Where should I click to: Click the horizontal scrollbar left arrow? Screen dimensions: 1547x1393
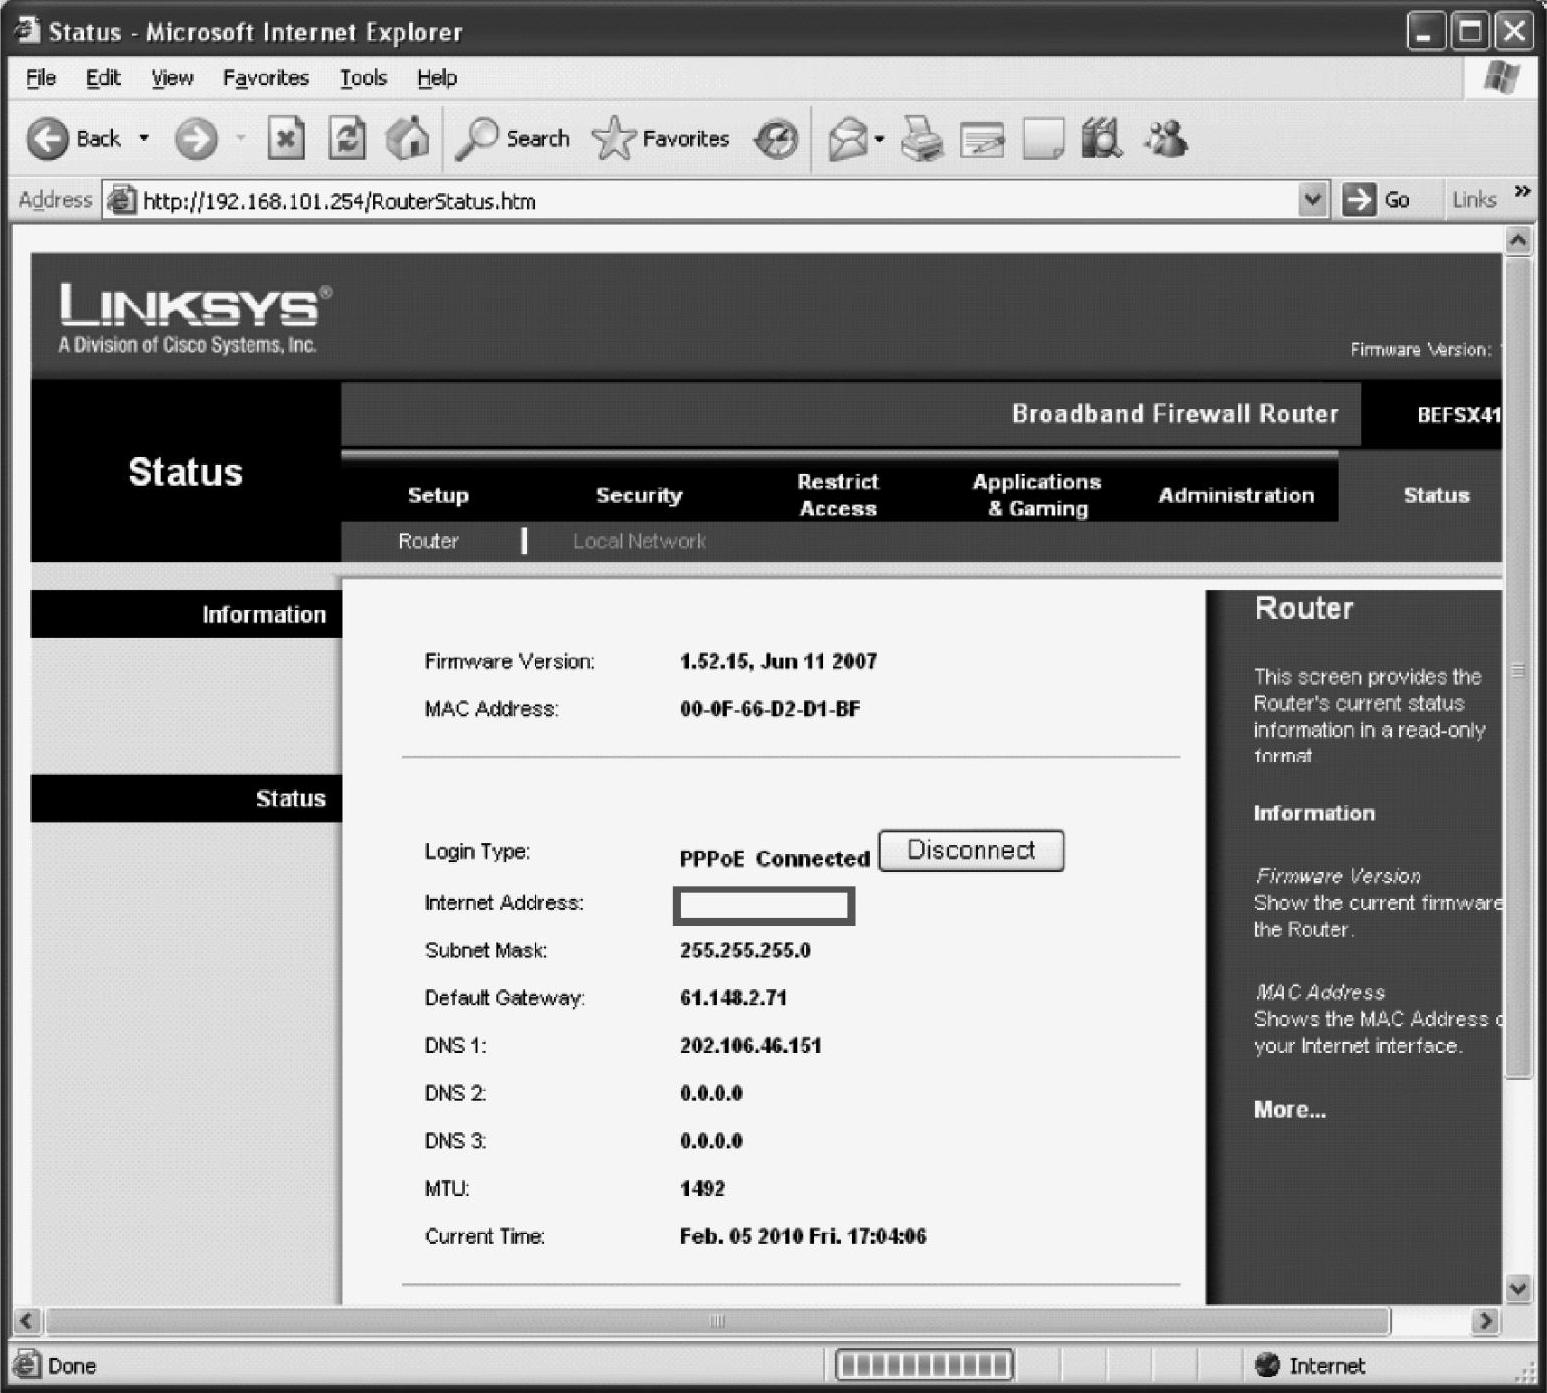28,1321
